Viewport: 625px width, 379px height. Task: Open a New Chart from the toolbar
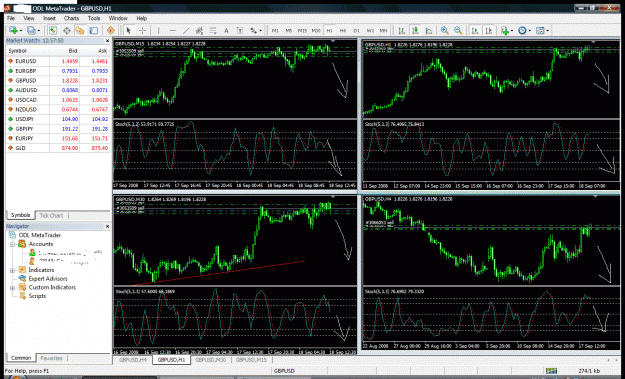pos(13,30)
